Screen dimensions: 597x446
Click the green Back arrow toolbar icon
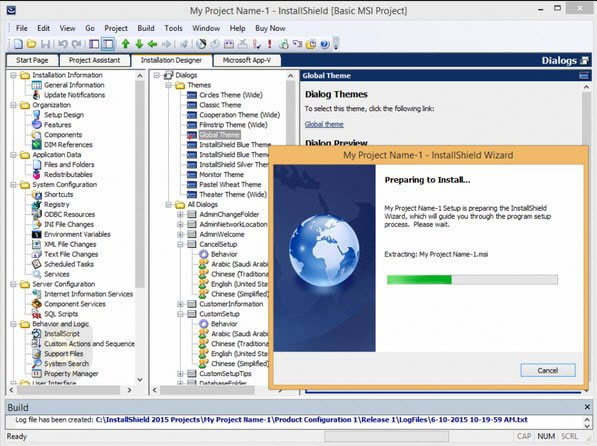[x=153, y=44]
